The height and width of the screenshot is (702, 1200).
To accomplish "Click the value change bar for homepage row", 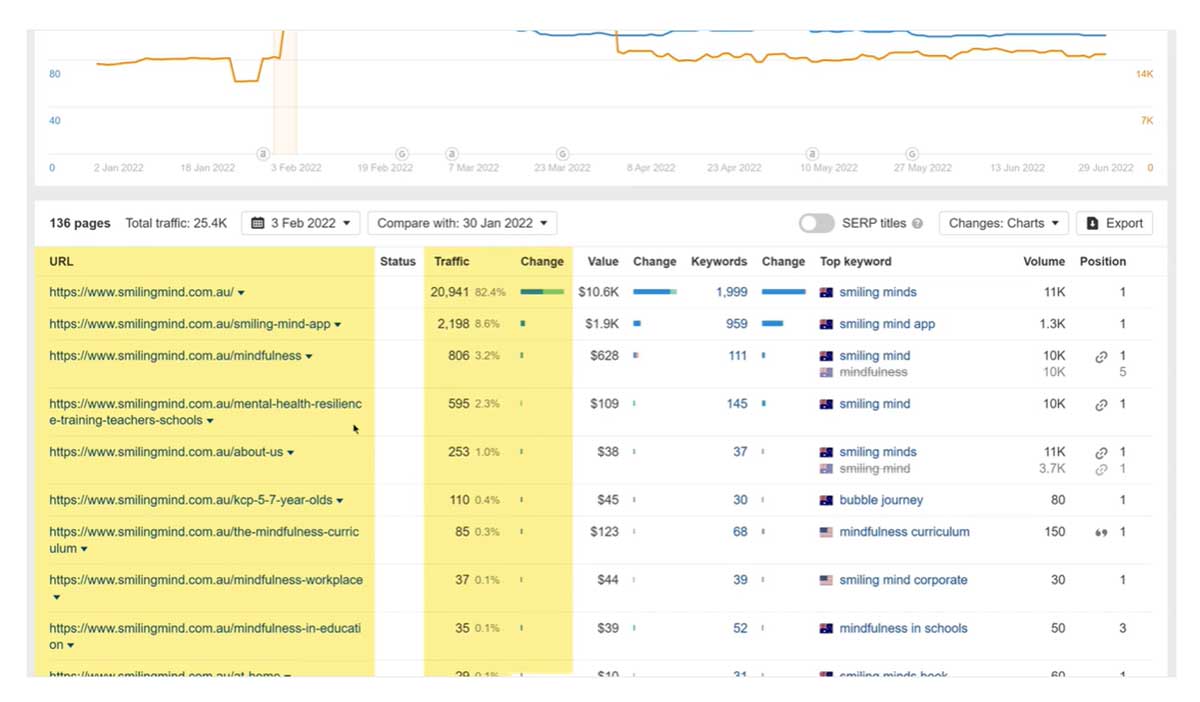I will click(655, 292).
